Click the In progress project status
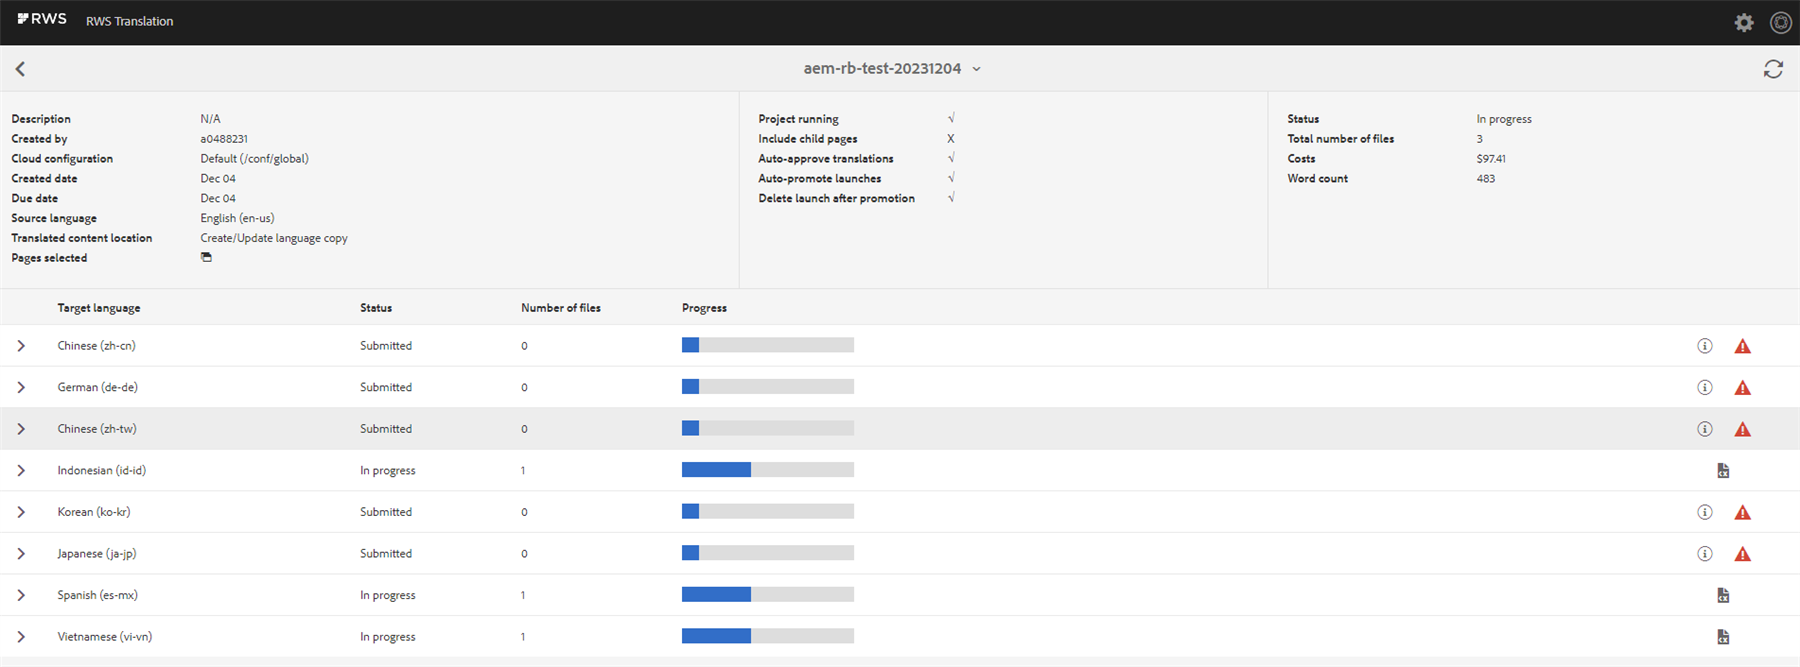The height and width of the screenshot is (667, 1800). (1504, 119)
